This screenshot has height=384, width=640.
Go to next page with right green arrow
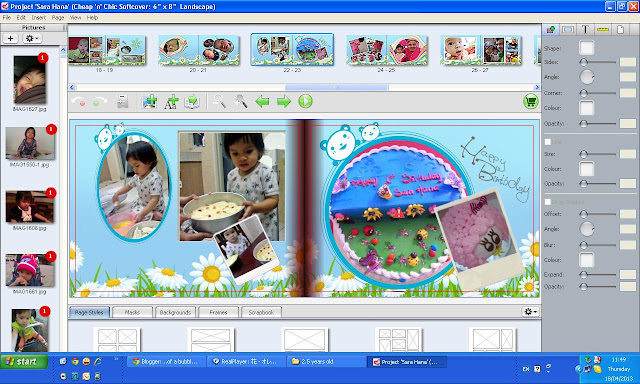[x=284, y=101]
